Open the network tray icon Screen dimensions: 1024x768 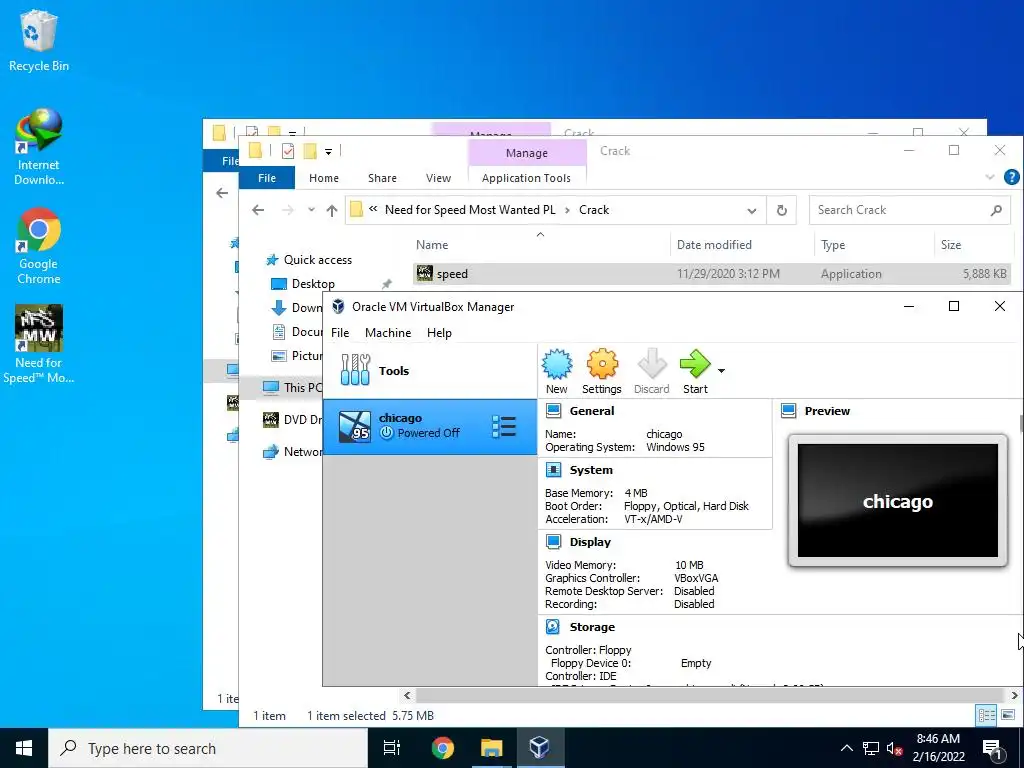click(x=871, y=748)
